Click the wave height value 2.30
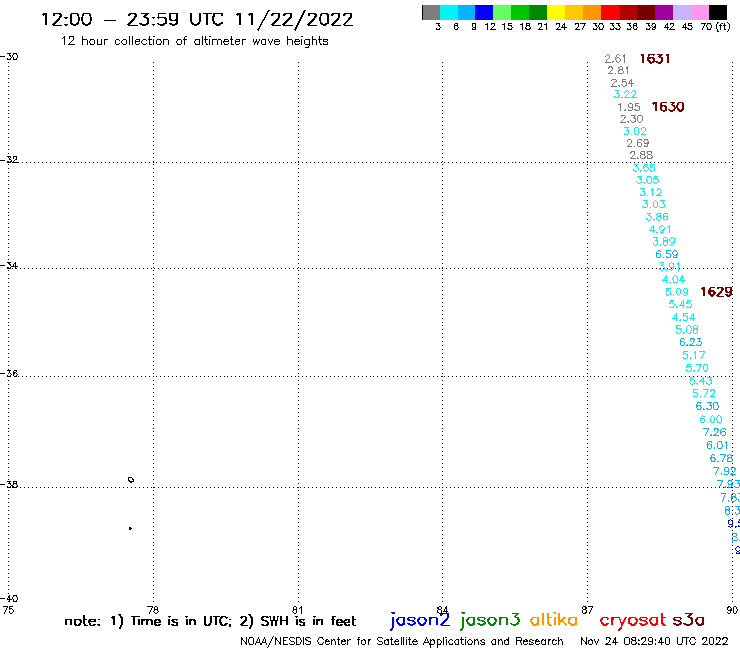 [x=631, y=119]
